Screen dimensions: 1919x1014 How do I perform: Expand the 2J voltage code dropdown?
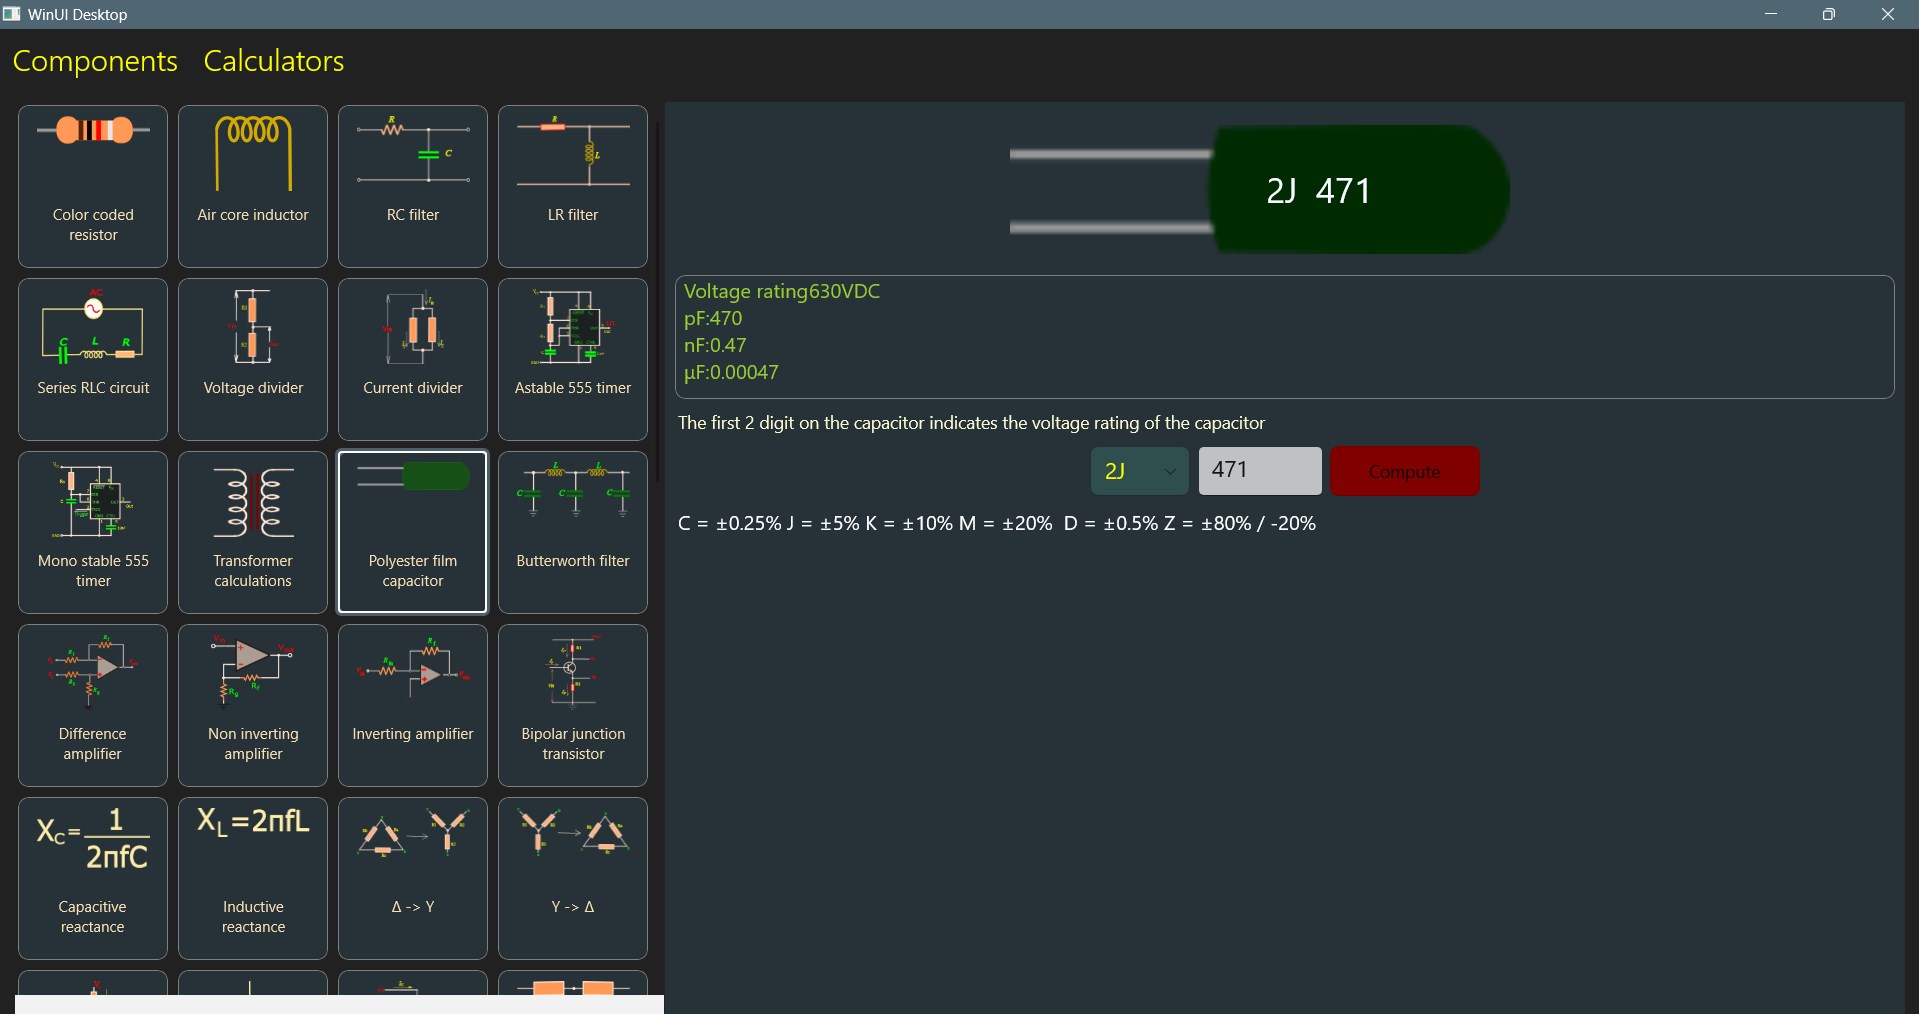(1139, 471)
